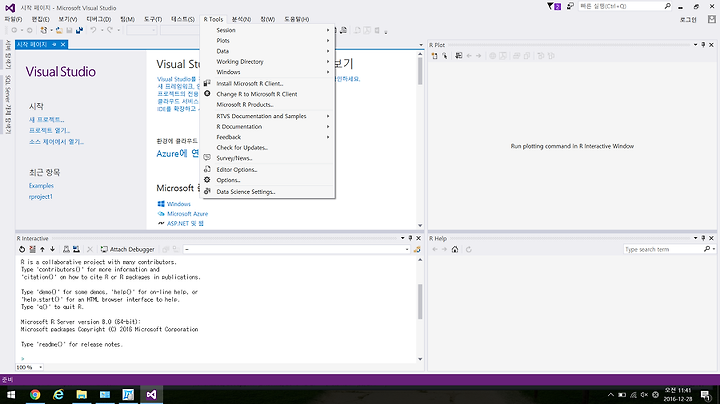
Task: Expand the R Documentation submenu
Action: pos(268,127)
